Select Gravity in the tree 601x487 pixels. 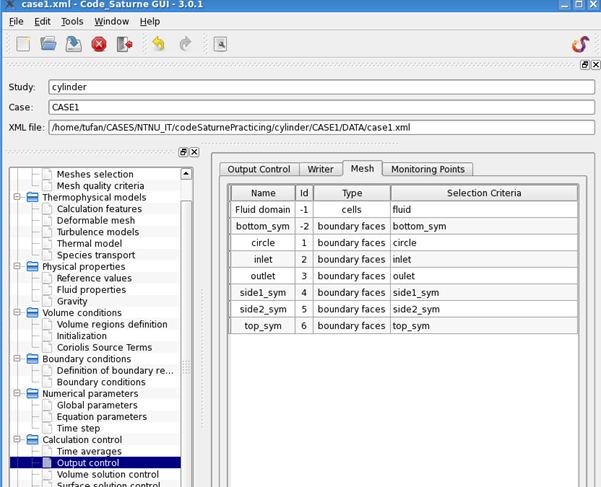click(x=72, y=301)
